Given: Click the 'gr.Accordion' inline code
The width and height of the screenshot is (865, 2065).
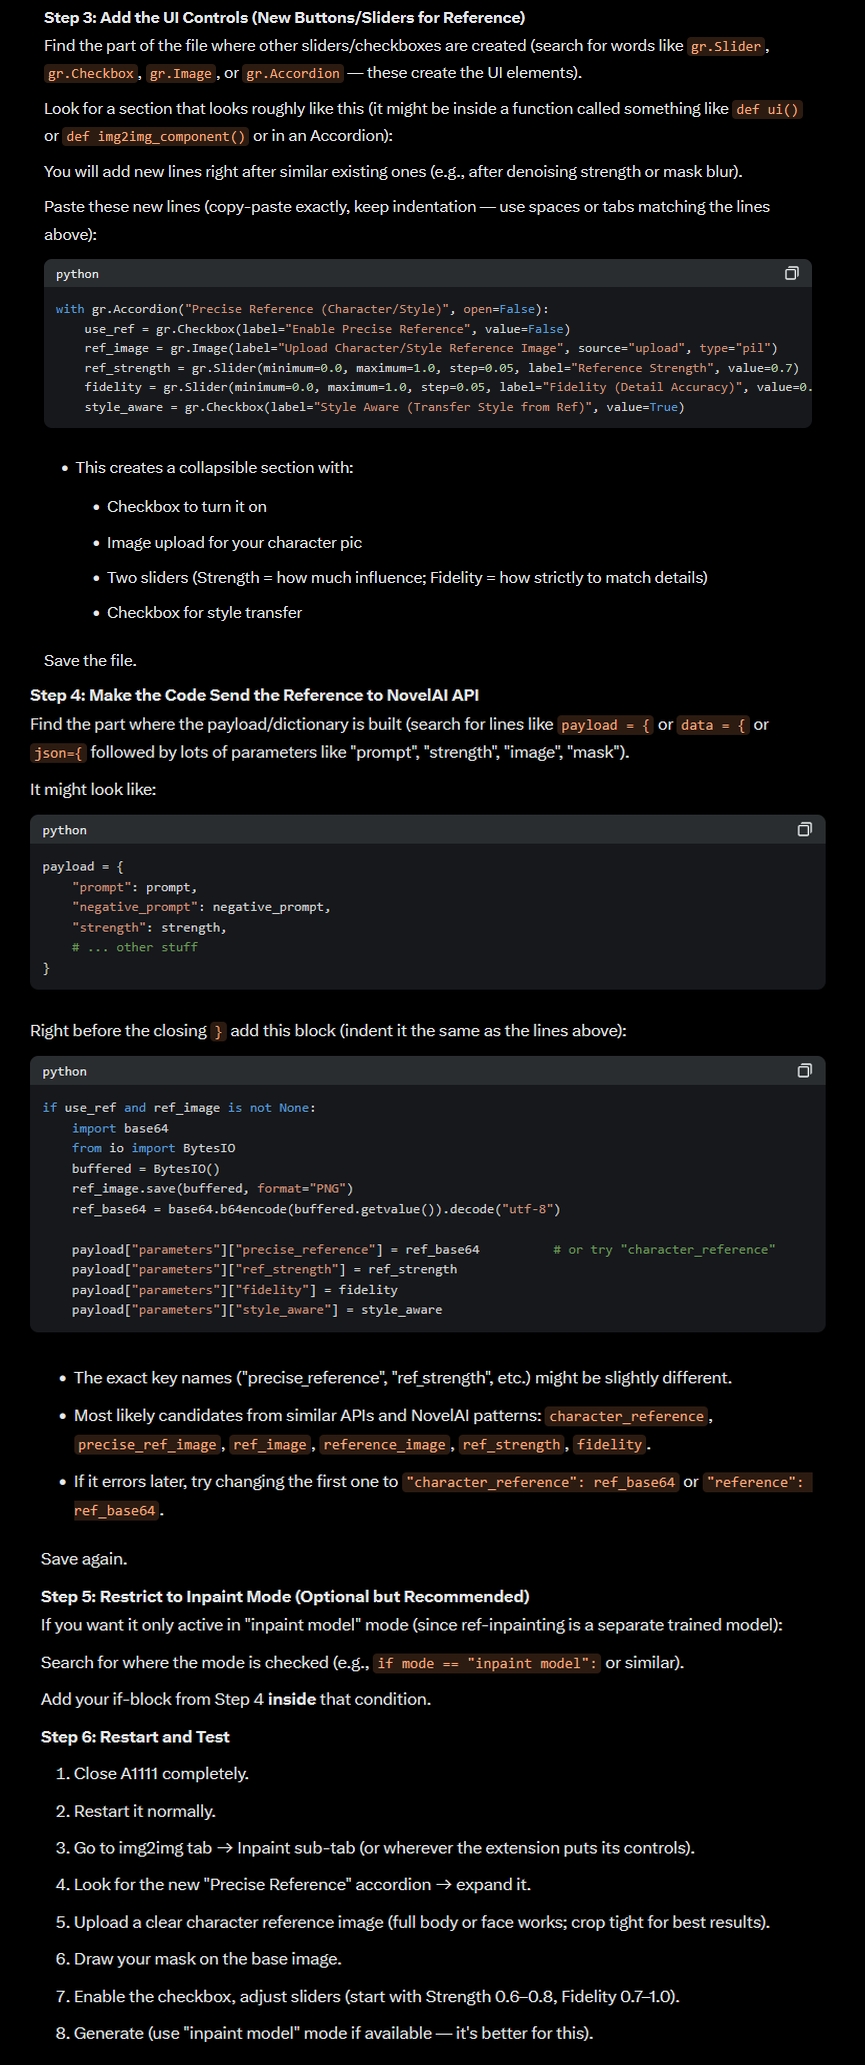Looking at the screenshot, I should [293, 73].
